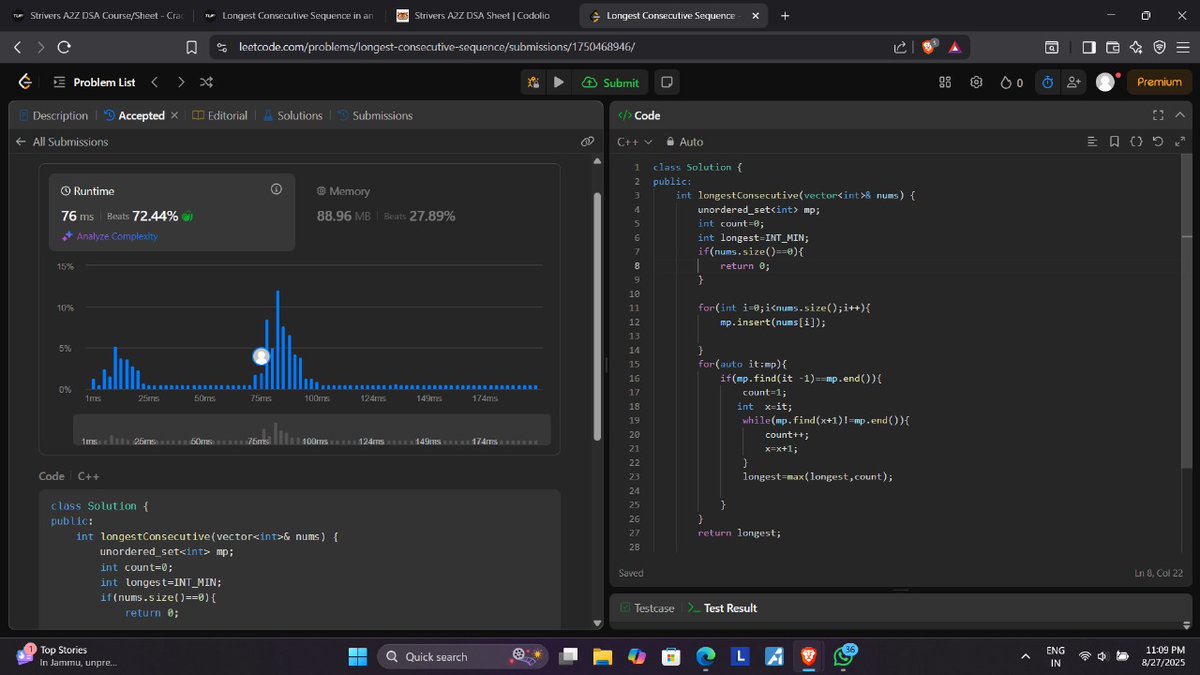Click the runtime info icon
Screen dimensions: 1200x675
click(x=276, y=189)
